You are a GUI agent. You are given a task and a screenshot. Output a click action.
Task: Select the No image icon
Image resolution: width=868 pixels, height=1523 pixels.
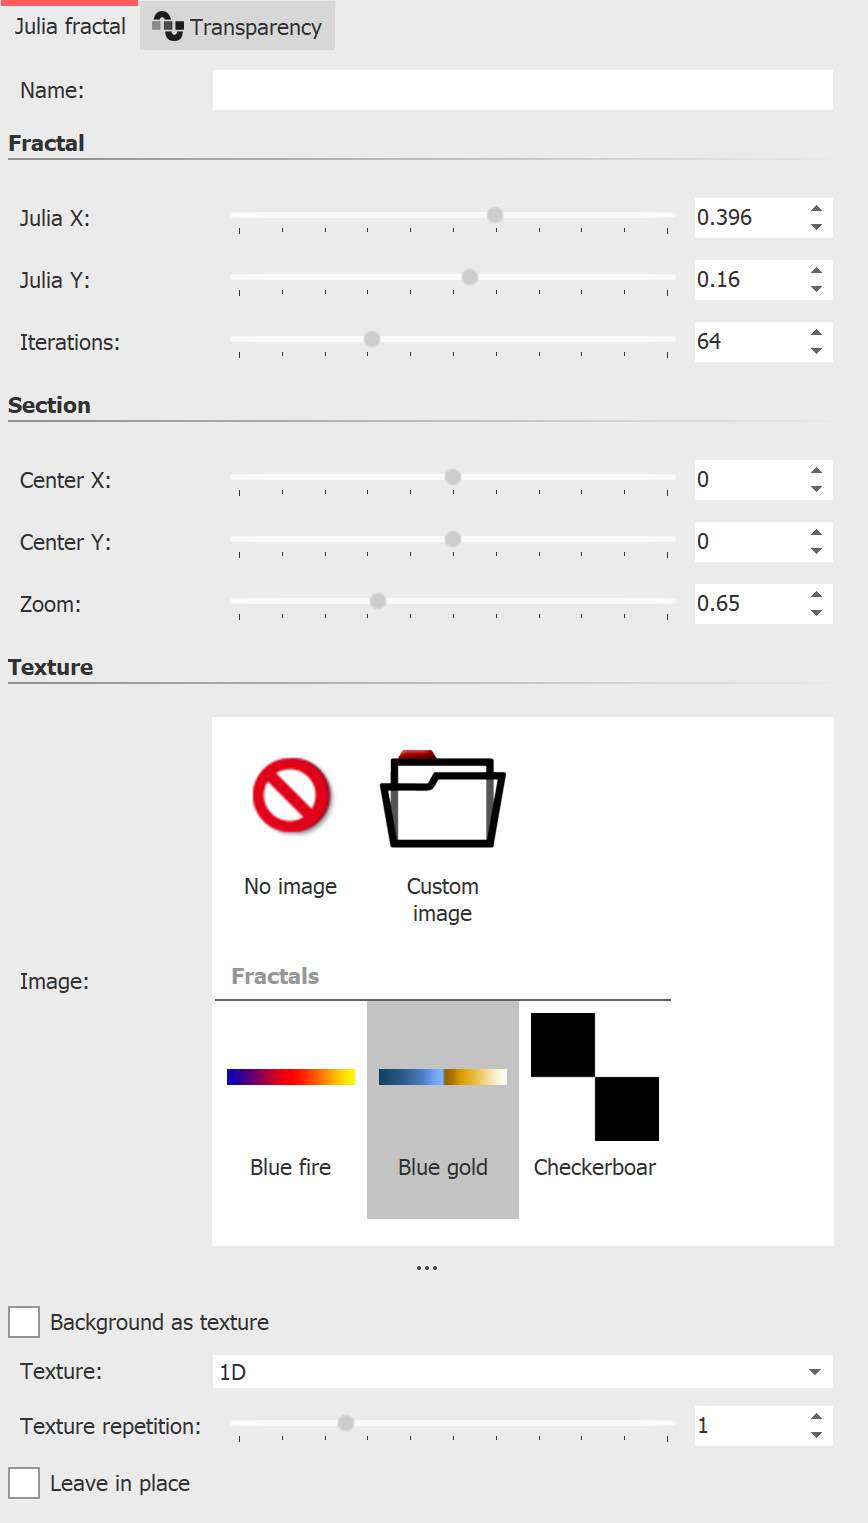pos(291,797)
